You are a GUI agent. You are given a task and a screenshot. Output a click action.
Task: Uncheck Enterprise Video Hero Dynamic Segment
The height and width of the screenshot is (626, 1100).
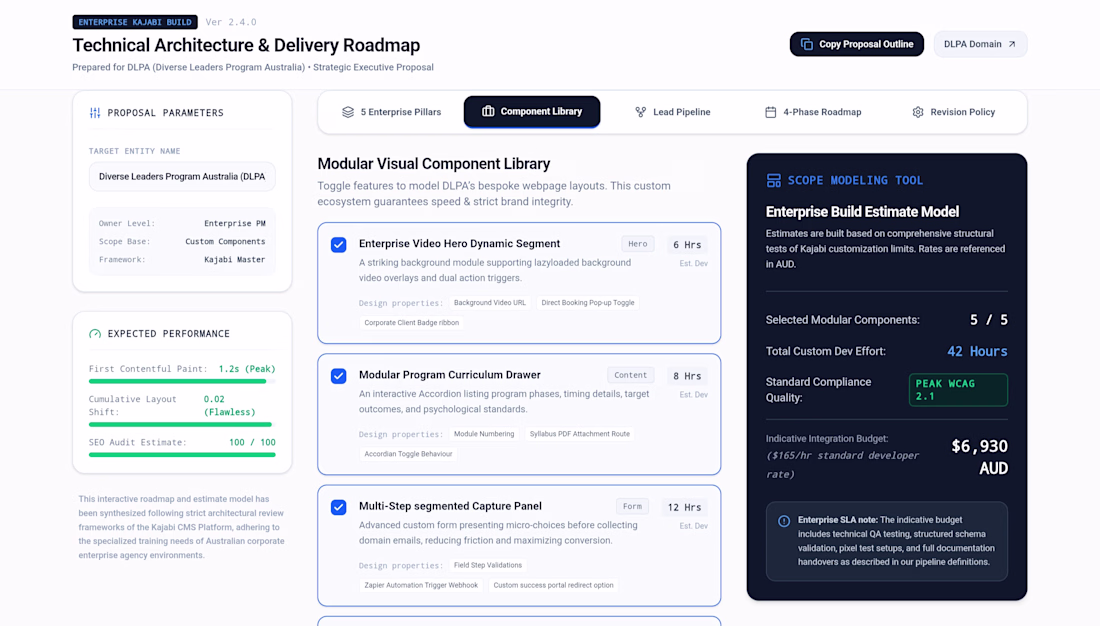click(x=338, y=245)
